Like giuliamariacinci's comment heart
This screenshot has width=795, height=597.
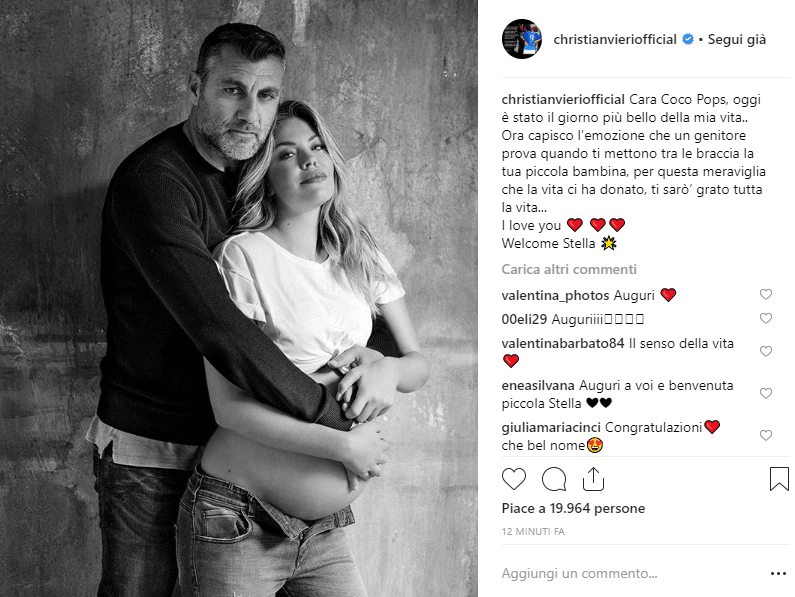coord(766,435)
